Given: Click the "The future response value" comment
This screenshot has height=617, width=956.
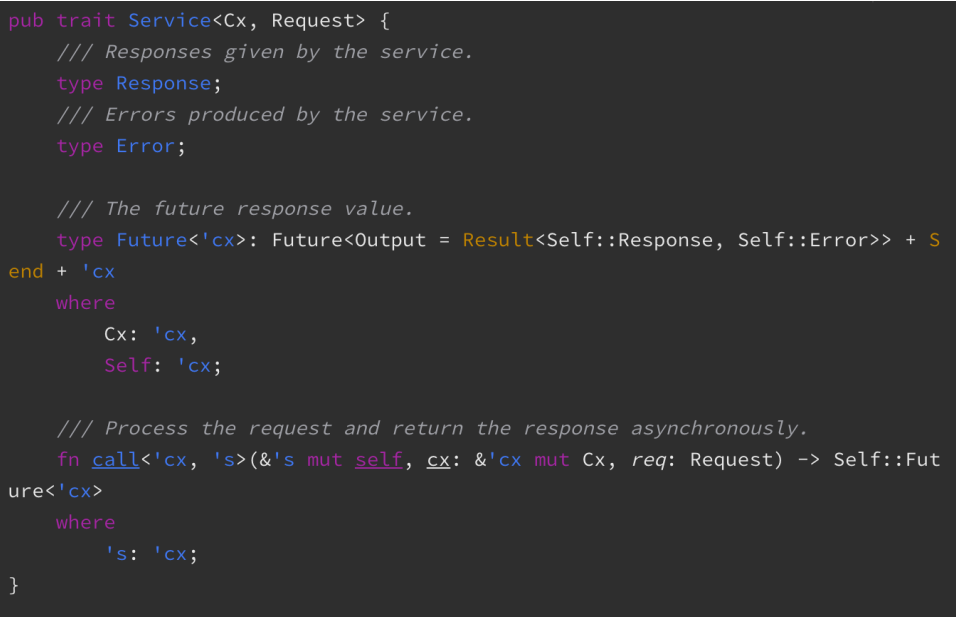Looking at the screenshot, I should 234,209.
